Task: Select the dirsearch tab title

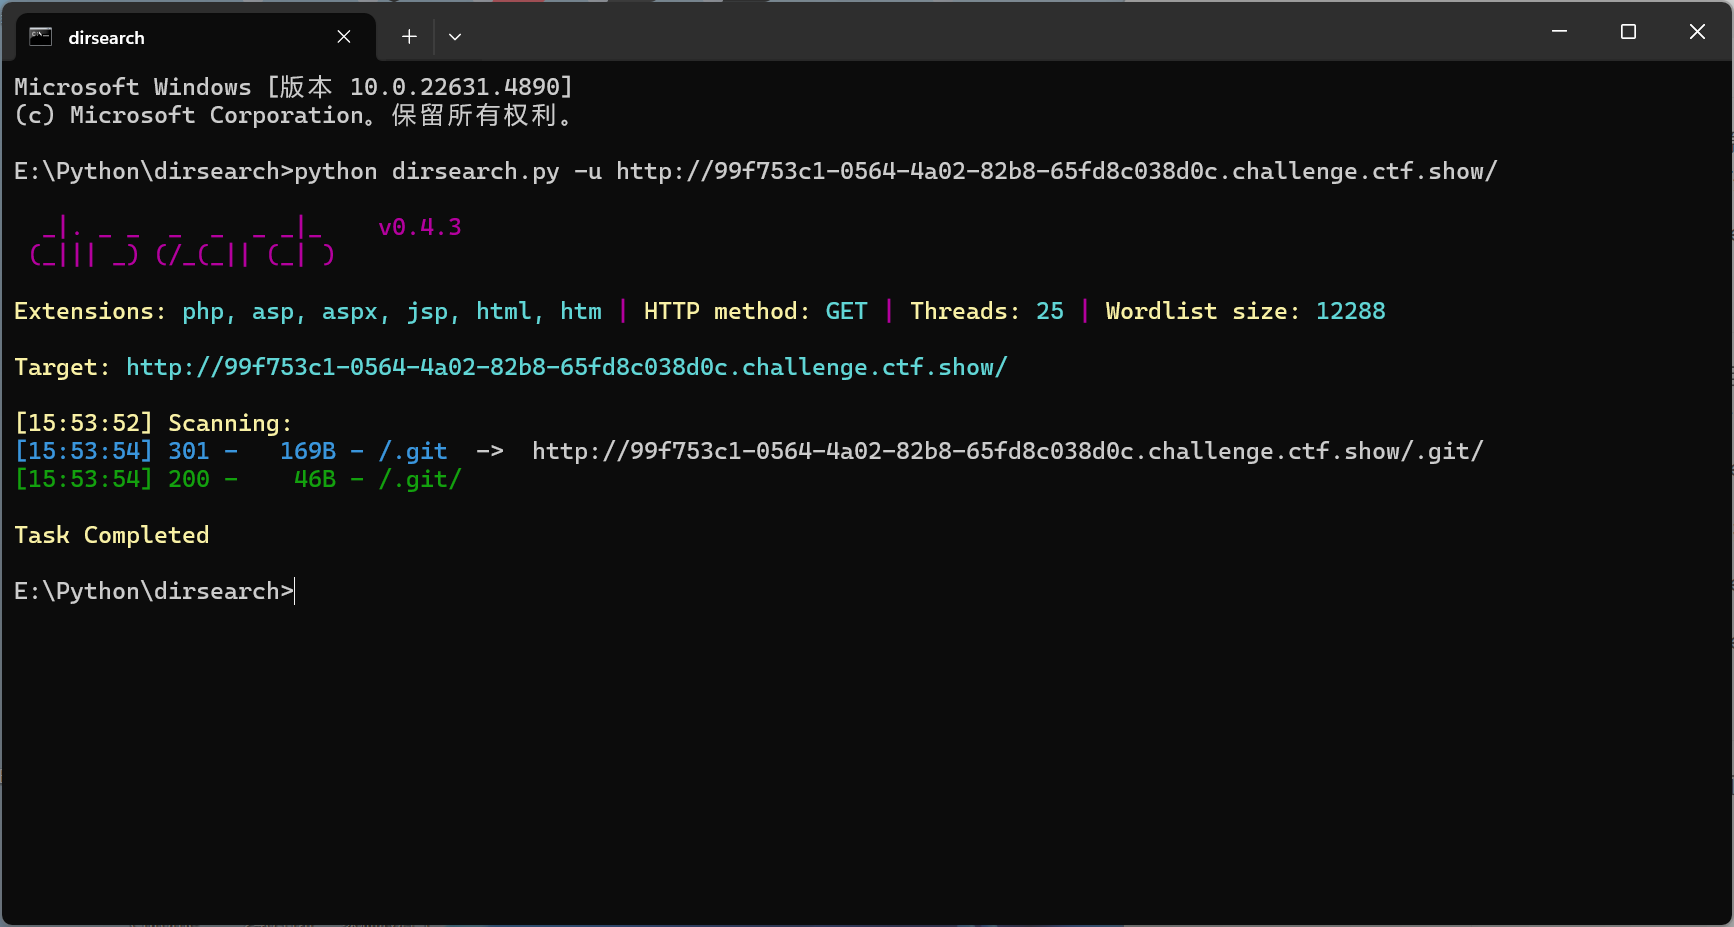Action: (106, 38)
